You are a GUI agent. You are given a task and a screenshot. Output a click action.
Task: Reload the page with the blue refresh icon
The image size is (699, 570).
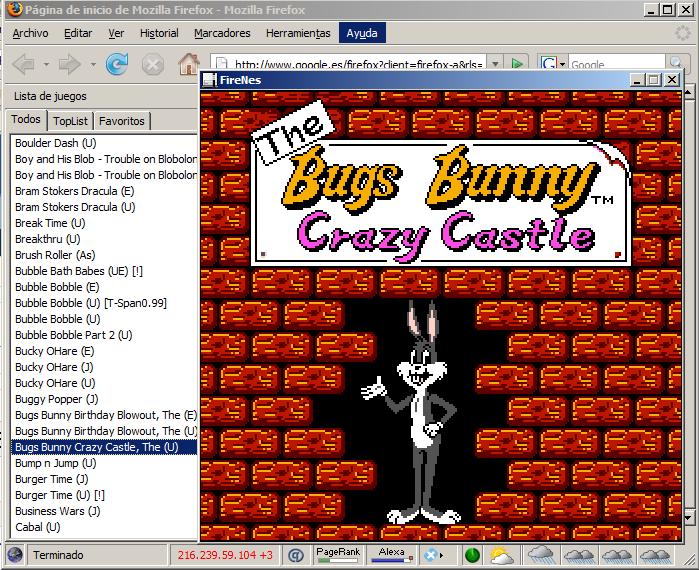[117, 64]
